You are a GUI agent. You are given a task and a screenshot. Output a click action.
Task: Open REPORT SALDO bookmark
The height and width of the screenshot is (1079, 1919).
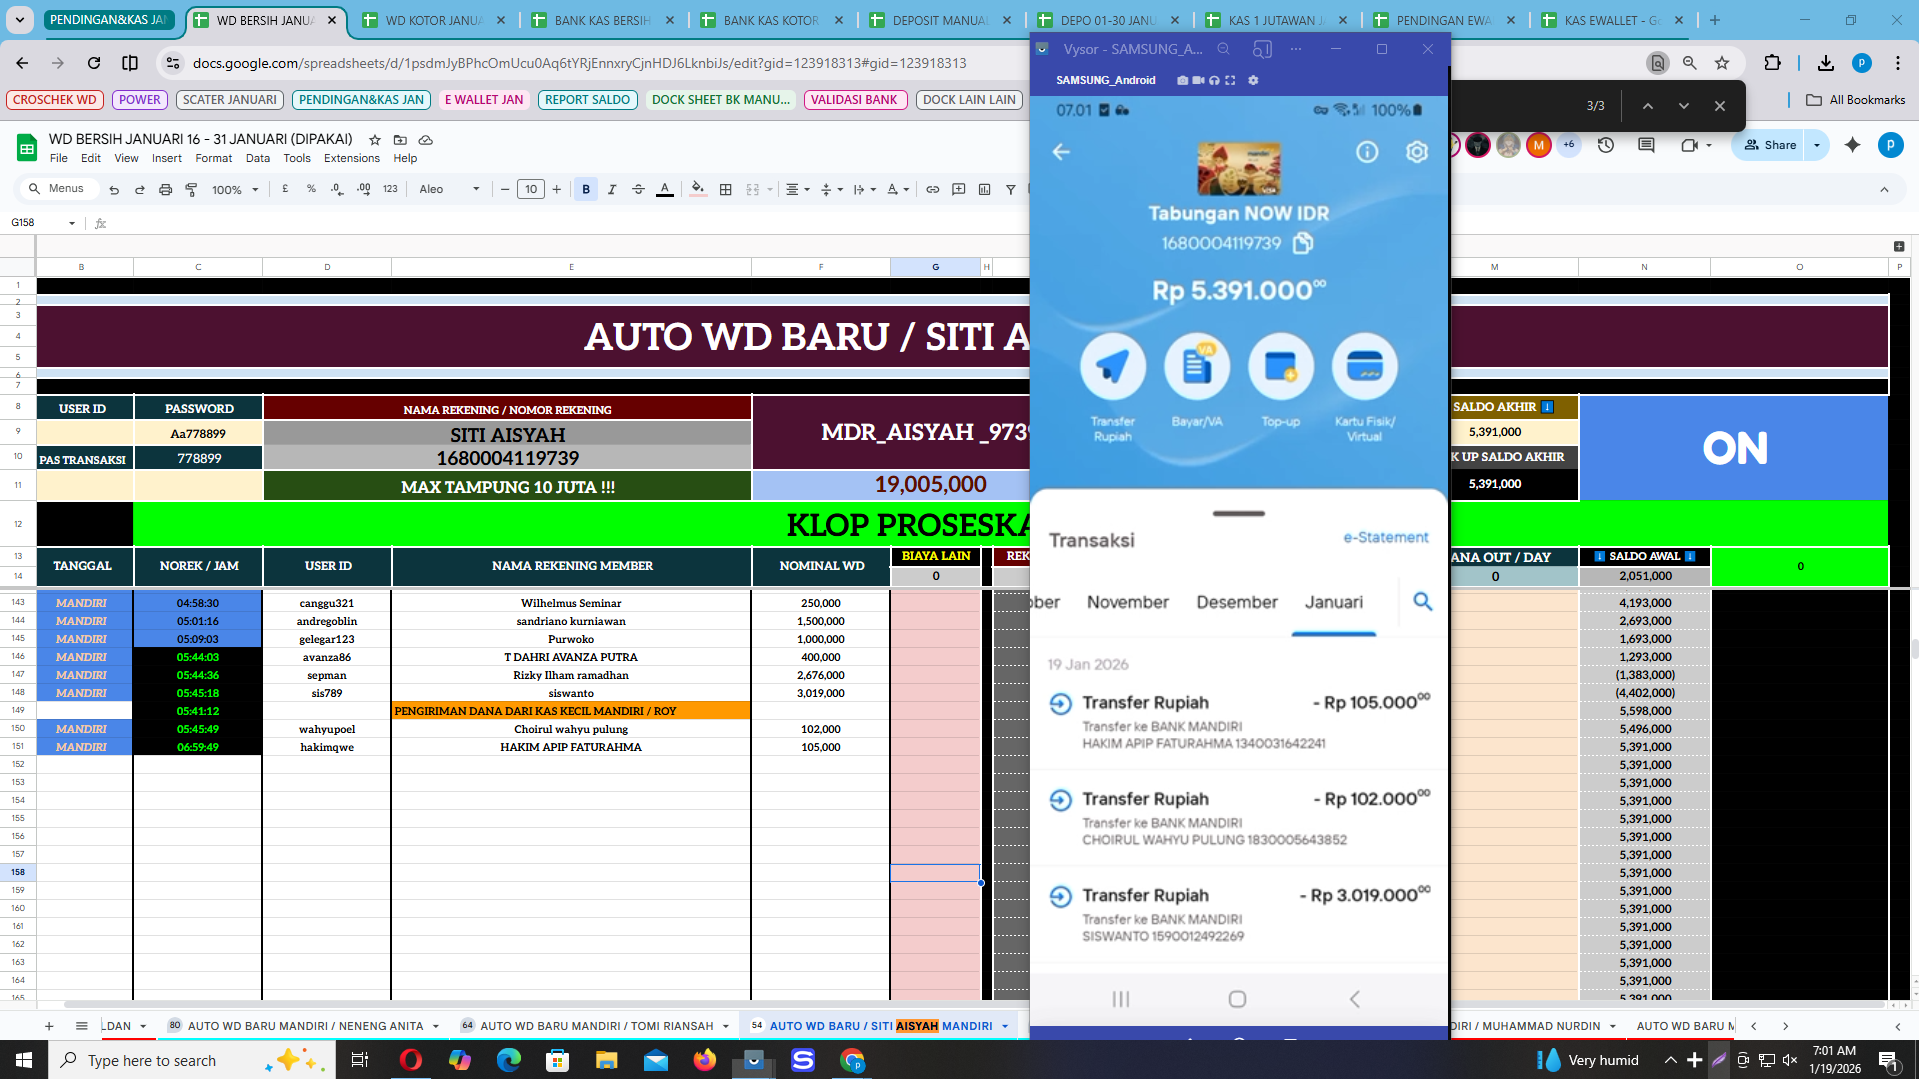click(x=587, y=100)
